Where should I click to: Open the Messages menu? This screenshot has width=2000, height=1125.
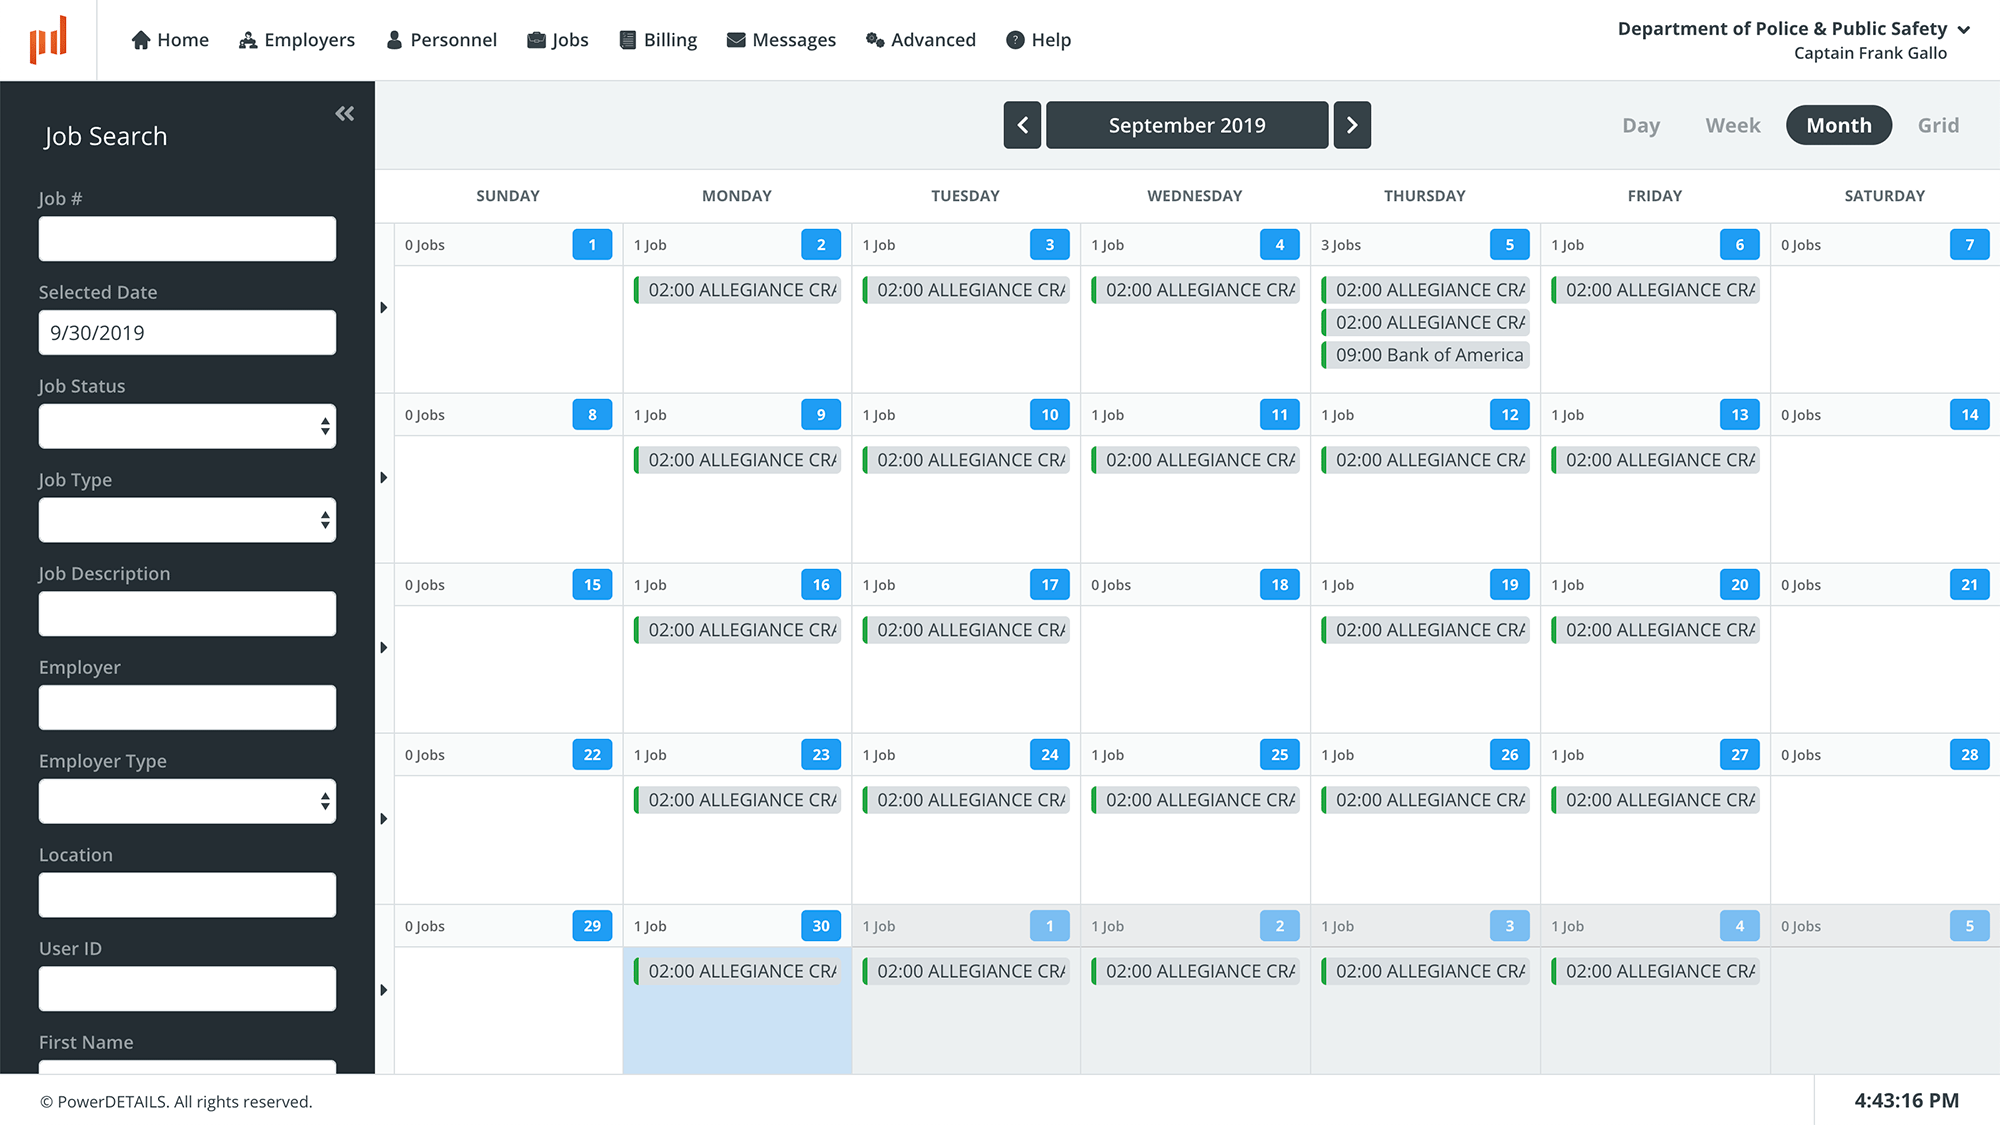click(781, 40)
